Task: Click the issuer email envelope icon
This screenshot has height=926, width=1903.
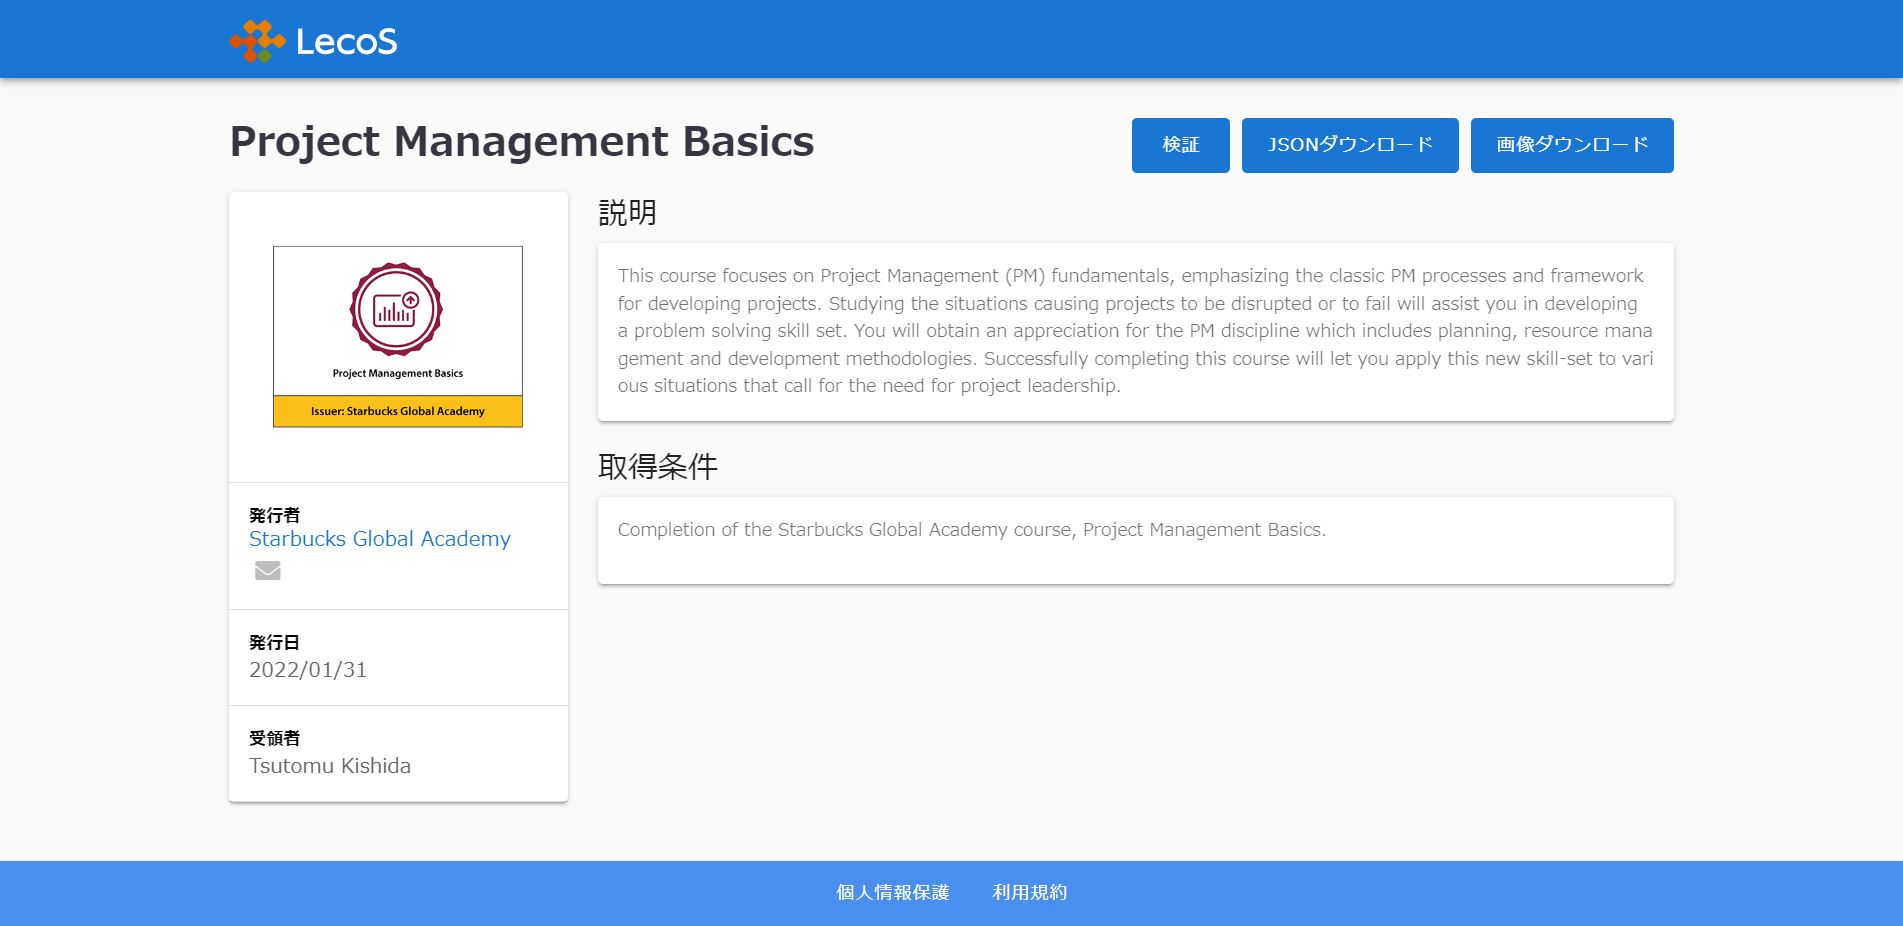Action: pyautogui.click(x=268, y=571)
